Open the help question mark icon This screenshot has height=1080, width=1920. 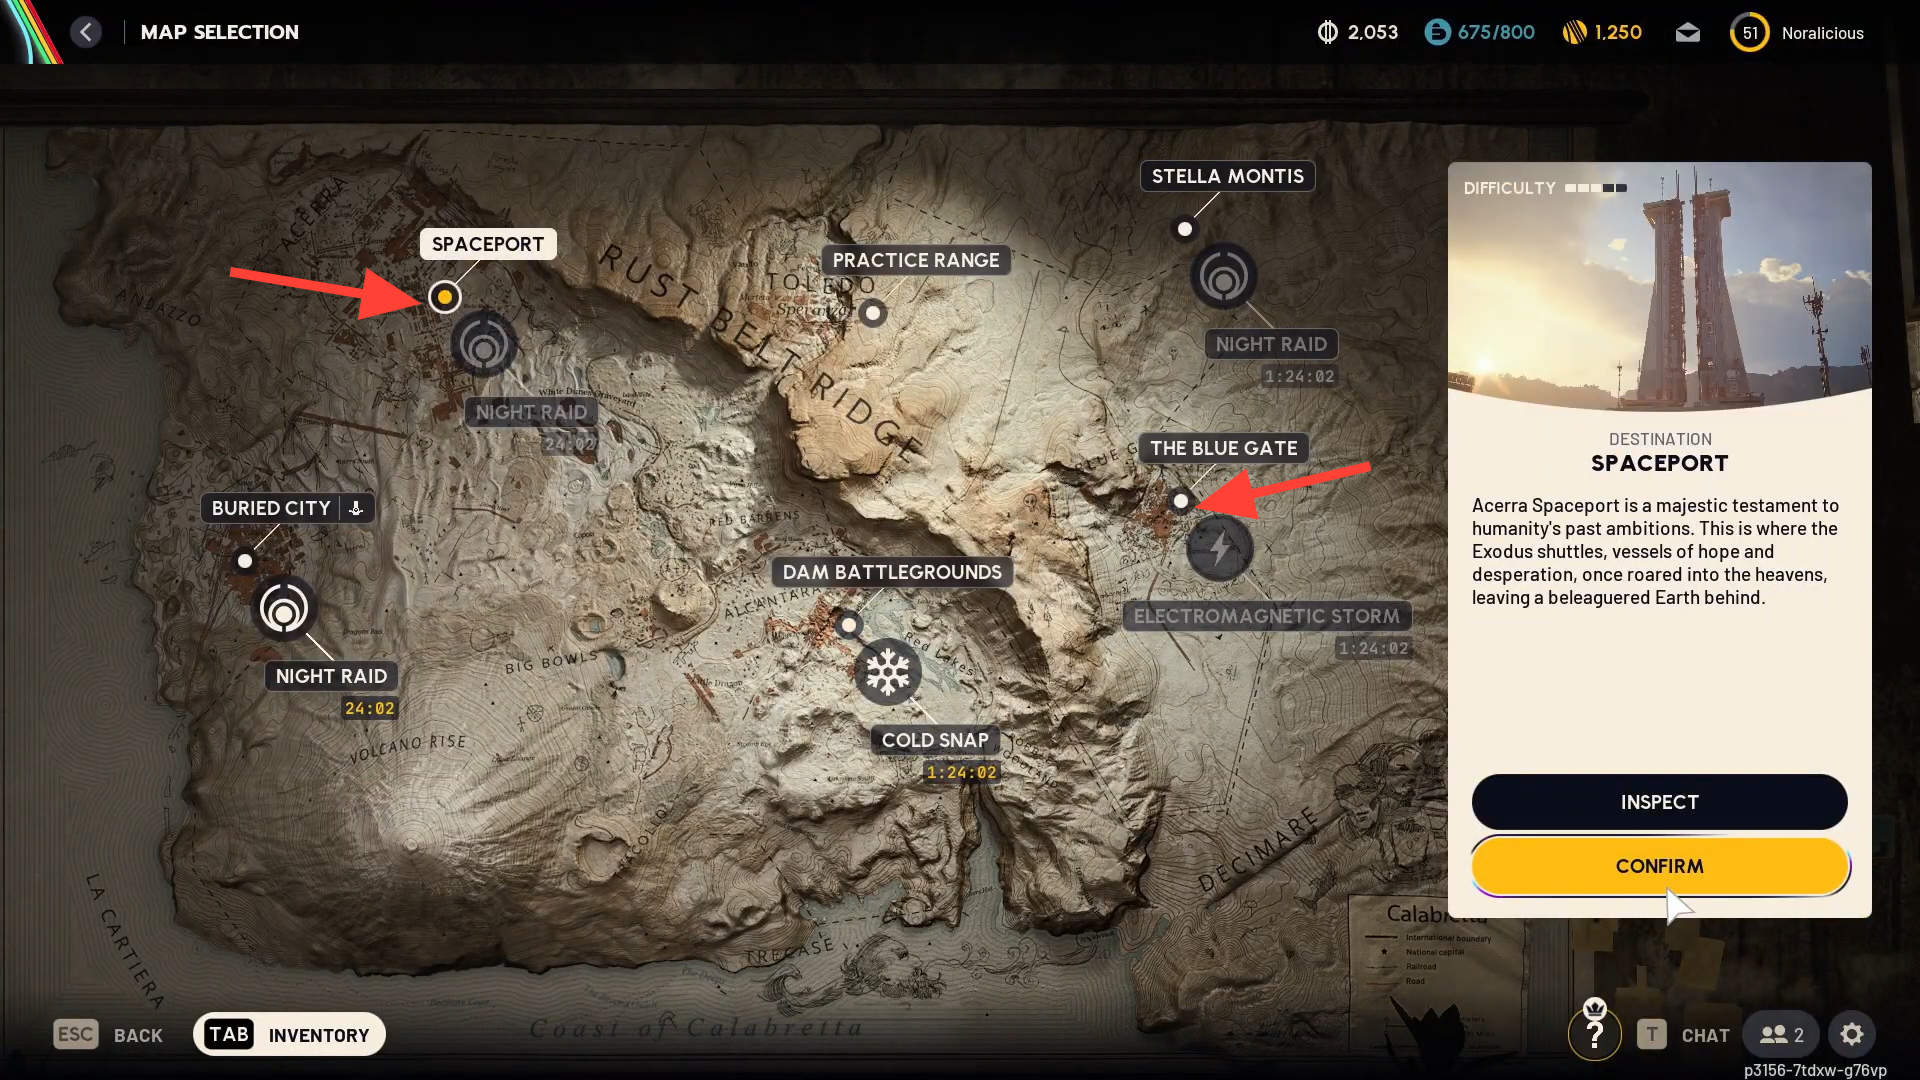[x=1594, y=1034]
